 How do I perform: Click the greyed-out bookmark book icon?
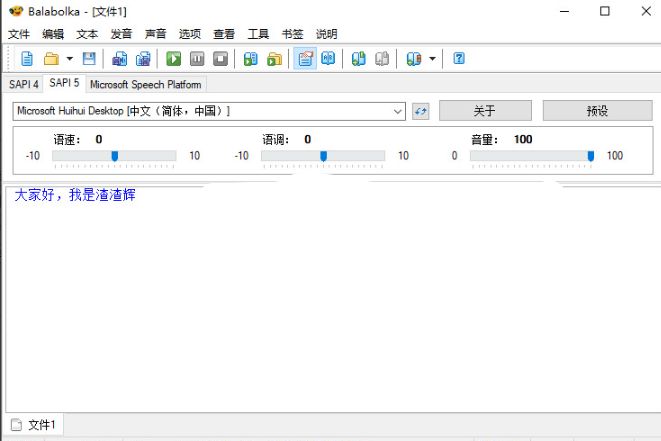(382, 59)
